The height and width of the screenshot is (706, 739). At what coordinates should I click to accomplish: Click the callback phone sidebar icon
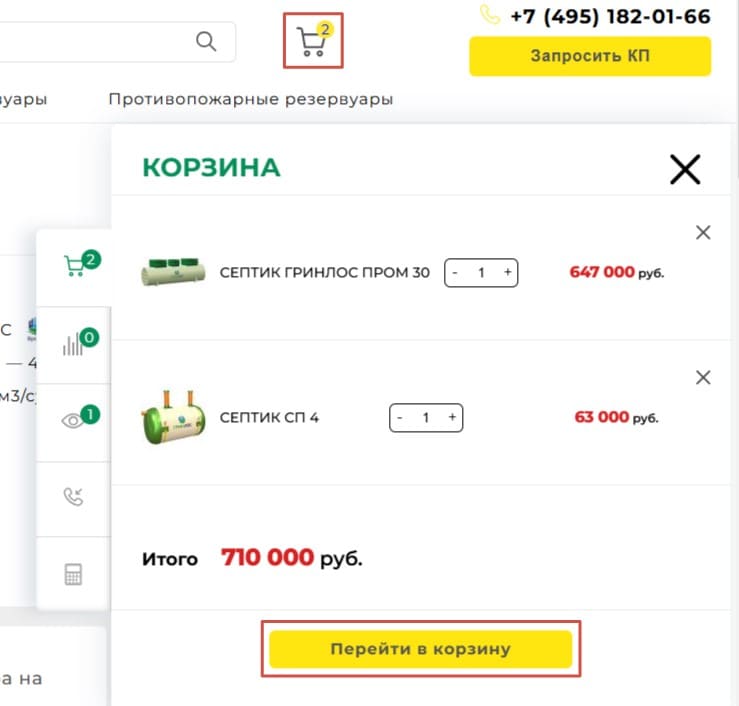tap(74, 498)
